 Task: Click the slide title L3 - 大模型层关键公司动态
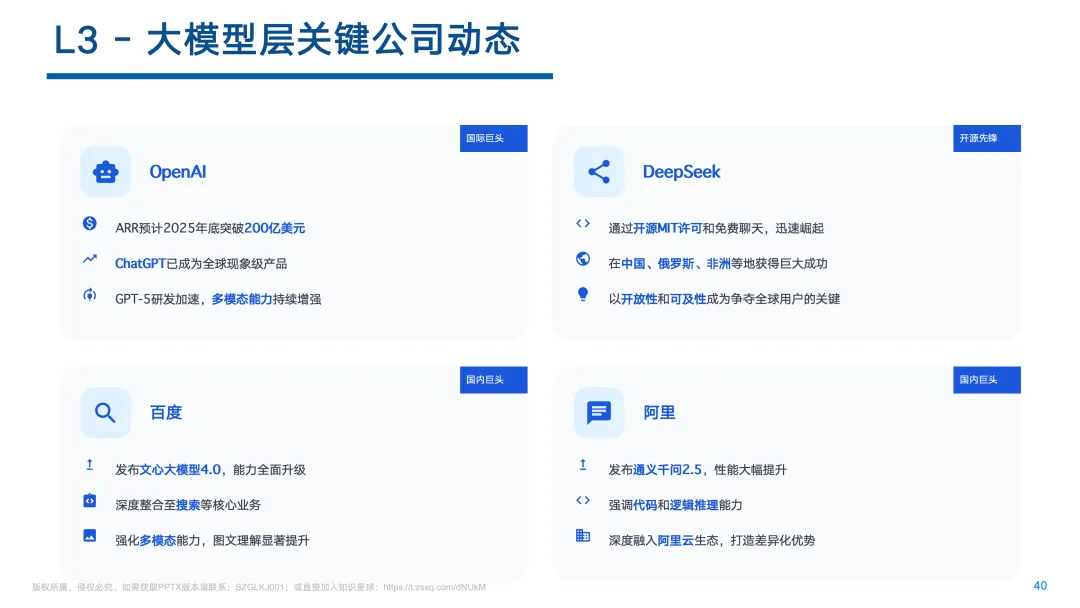[287, 39]
